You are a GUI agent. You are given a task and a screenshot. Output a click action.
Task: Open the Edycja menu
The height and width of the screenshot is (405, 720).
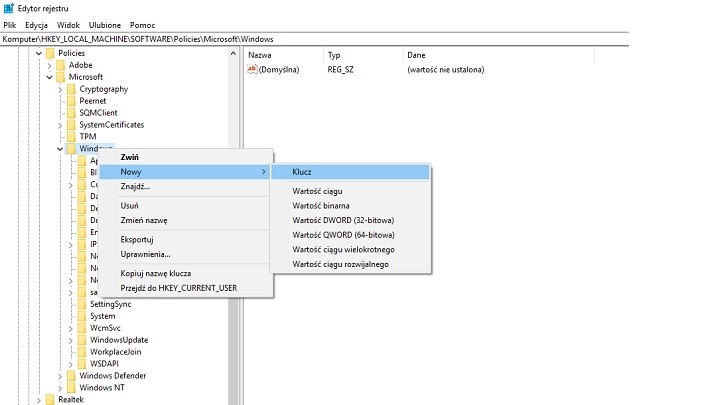[36, 25]
